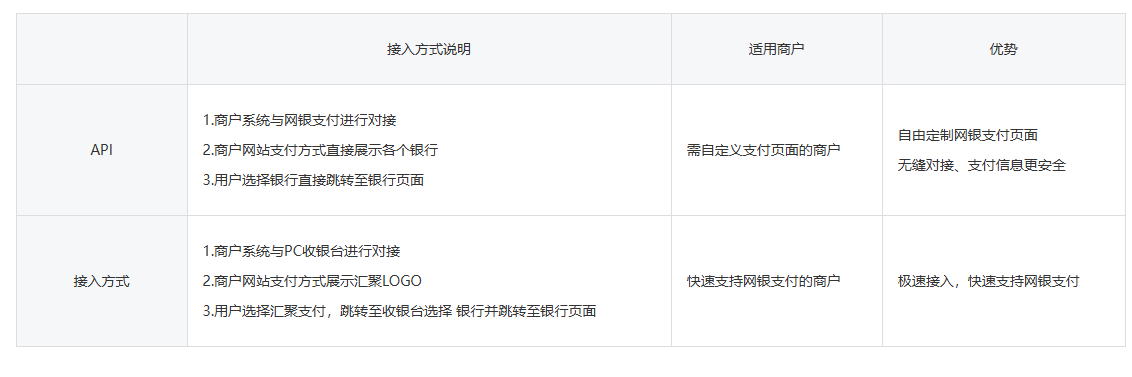Click the 适用商户 column header
The image size is (1132, 377).
pos(776,49)
